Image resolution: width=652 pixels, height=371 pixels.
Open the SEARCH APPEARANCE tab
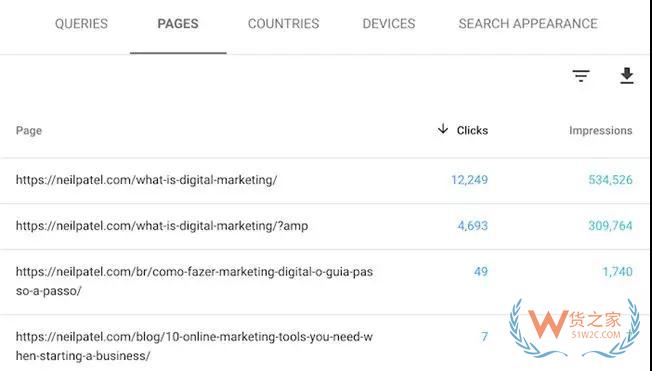528,24
